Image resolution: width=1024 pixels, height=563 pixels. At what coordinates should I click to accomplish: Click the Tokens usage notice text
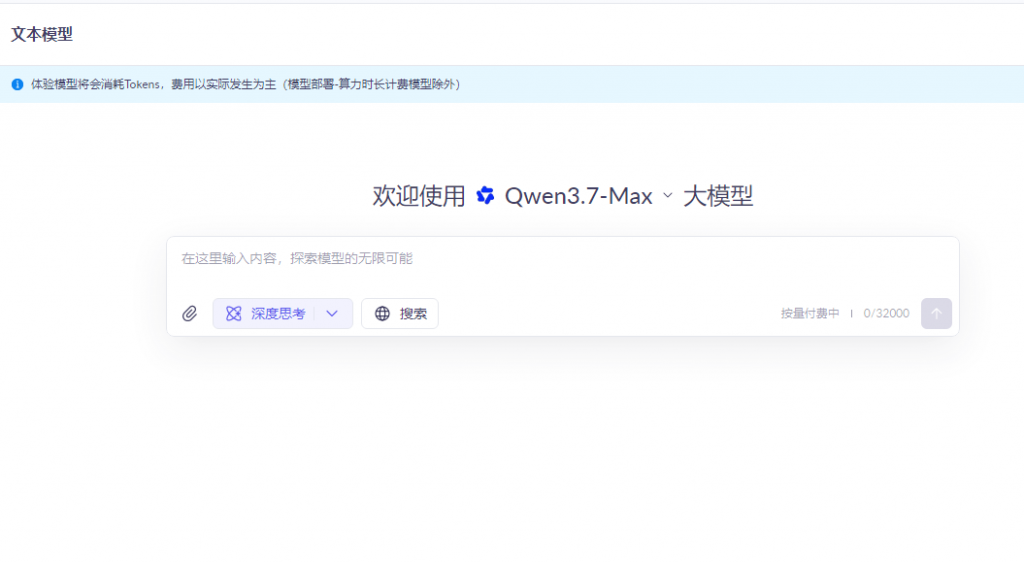click(246, 84)
